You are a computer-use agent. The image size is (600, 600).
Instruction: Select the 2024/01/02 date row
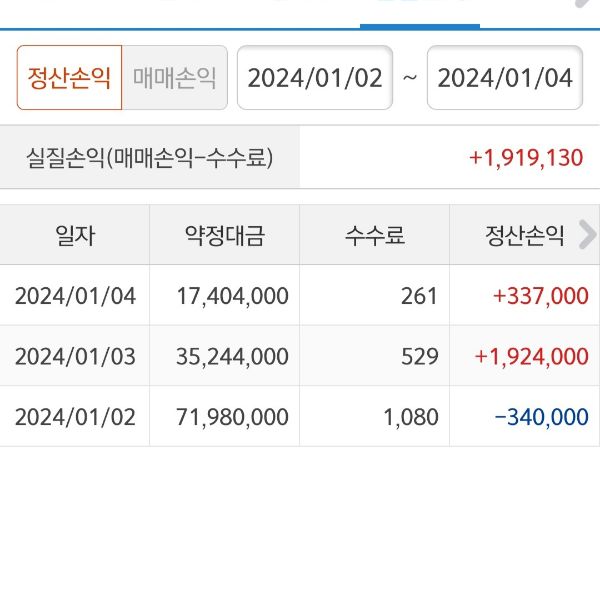coord(75,416)
